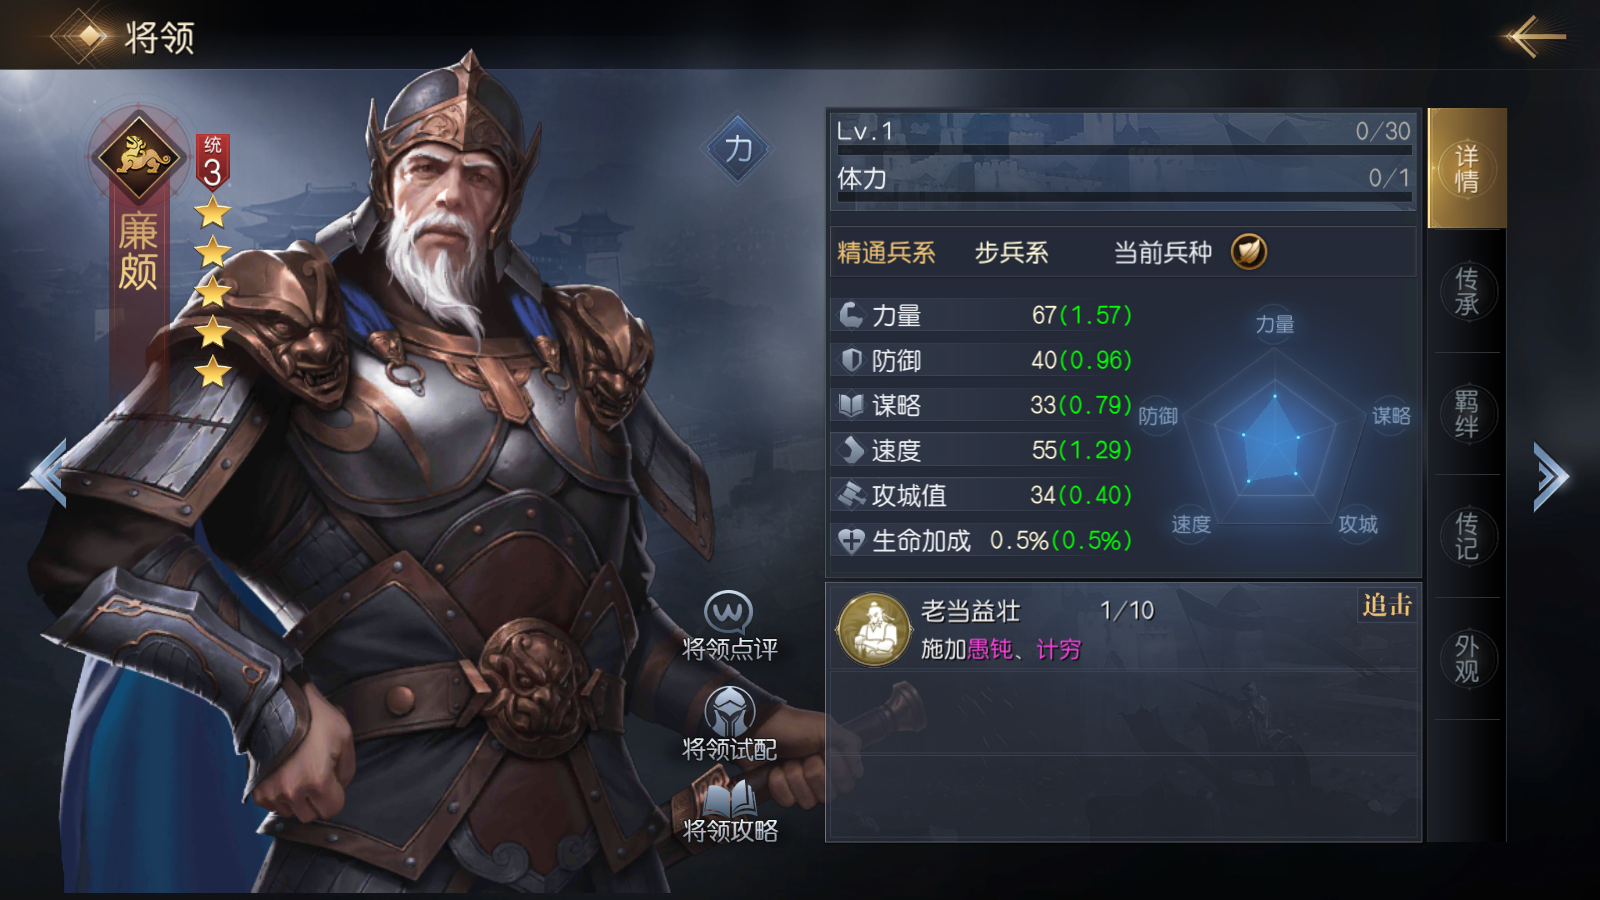Tap the beast faction emblem above 廉颇
The width and height of the screenshot is (1600, 900).
[138, 155]
